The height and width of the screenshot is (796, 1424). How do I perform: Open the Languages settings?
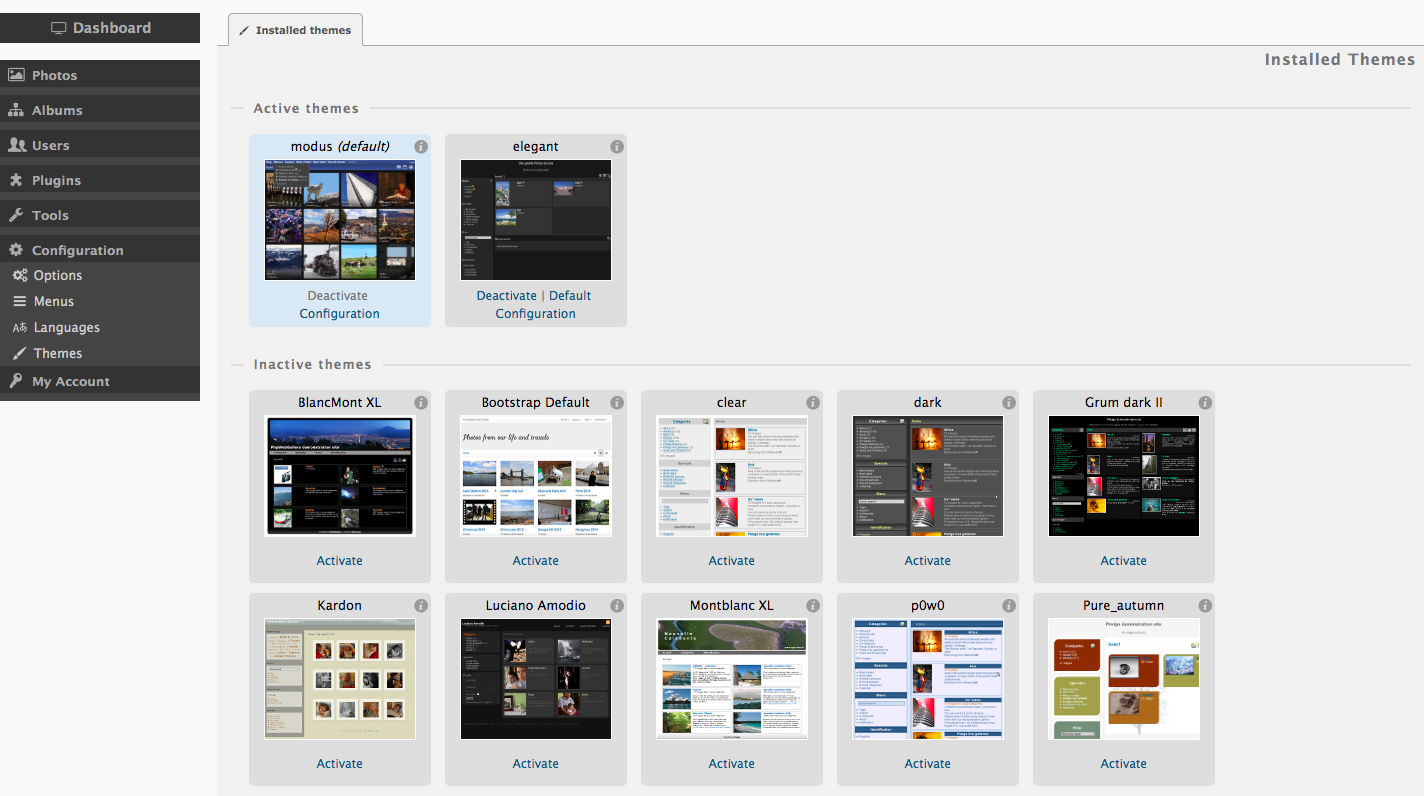(68, 327)
